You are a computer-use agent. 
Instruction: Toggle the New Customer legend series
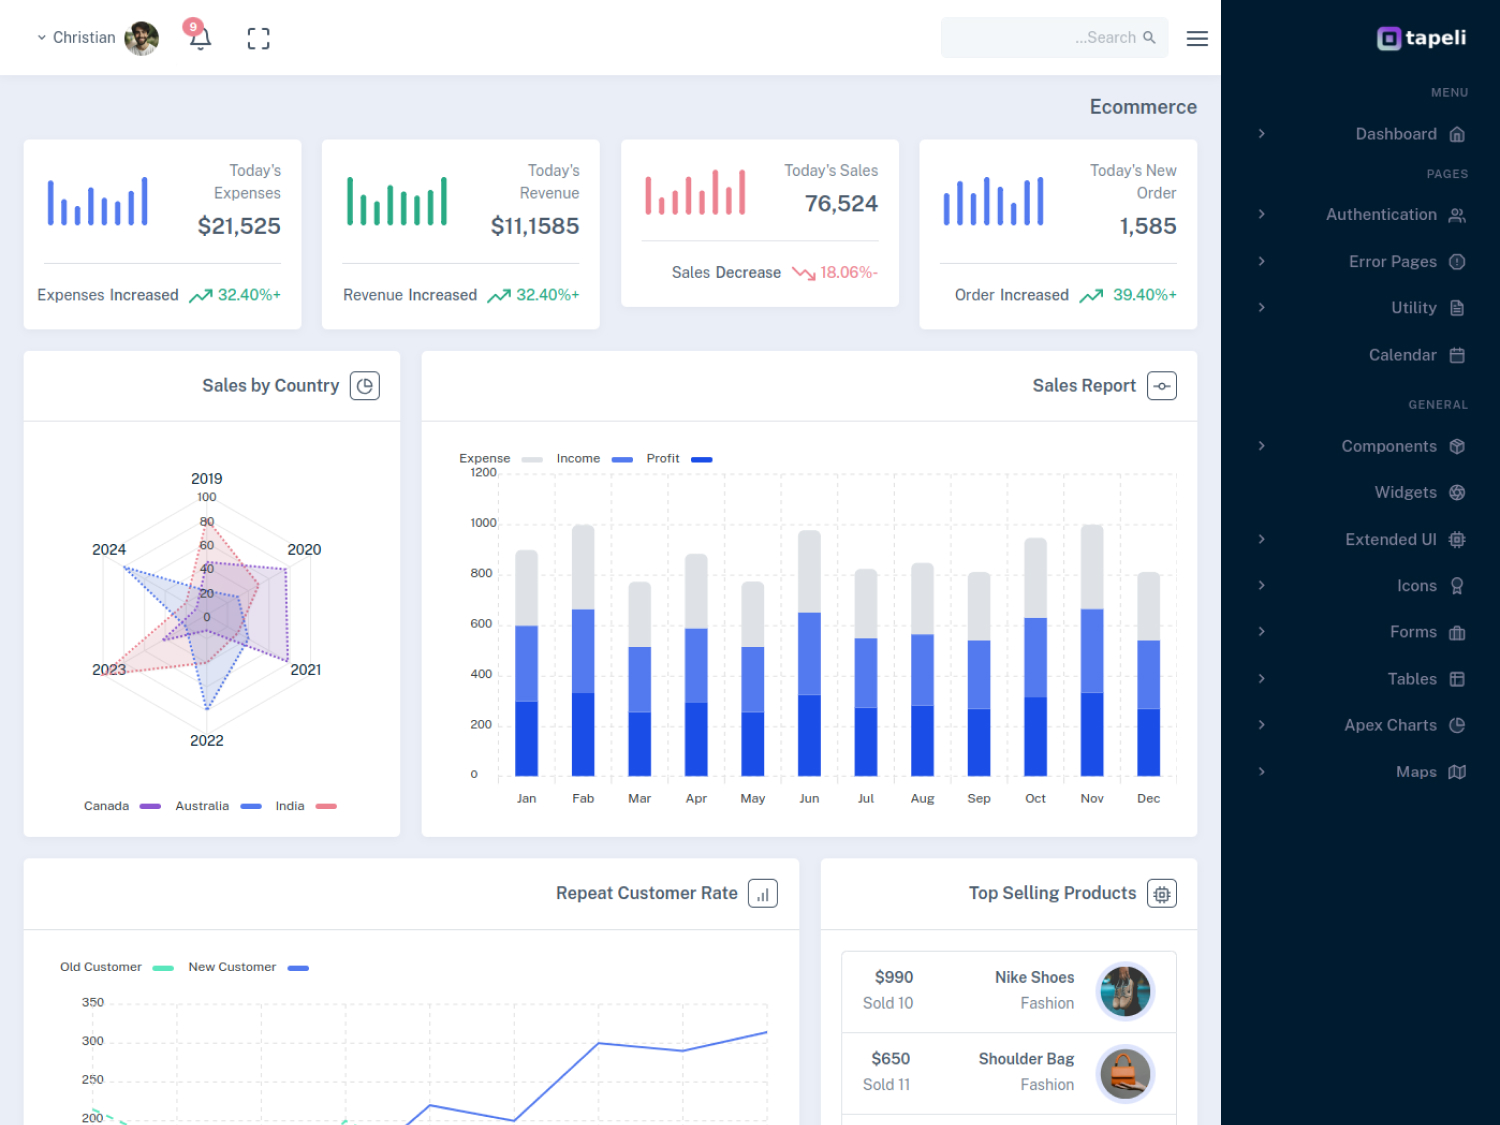point(248,967)
